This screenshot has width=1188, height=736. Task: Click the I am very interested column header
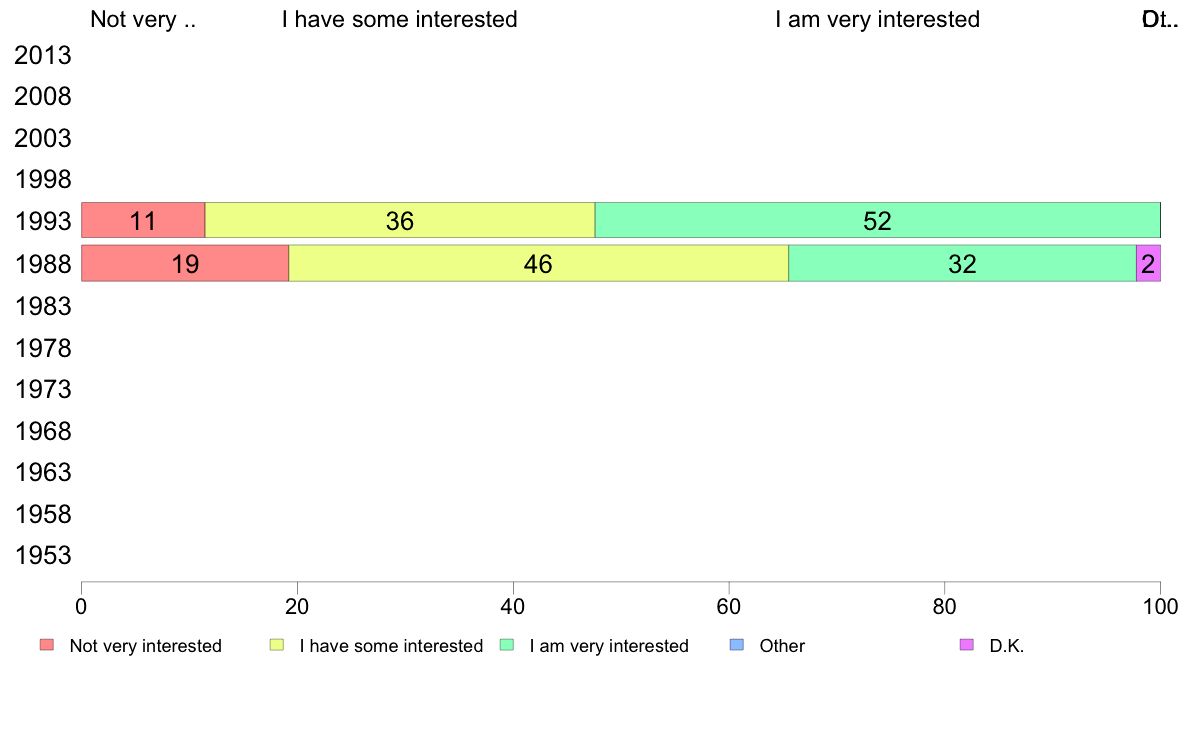click(877, 19)
